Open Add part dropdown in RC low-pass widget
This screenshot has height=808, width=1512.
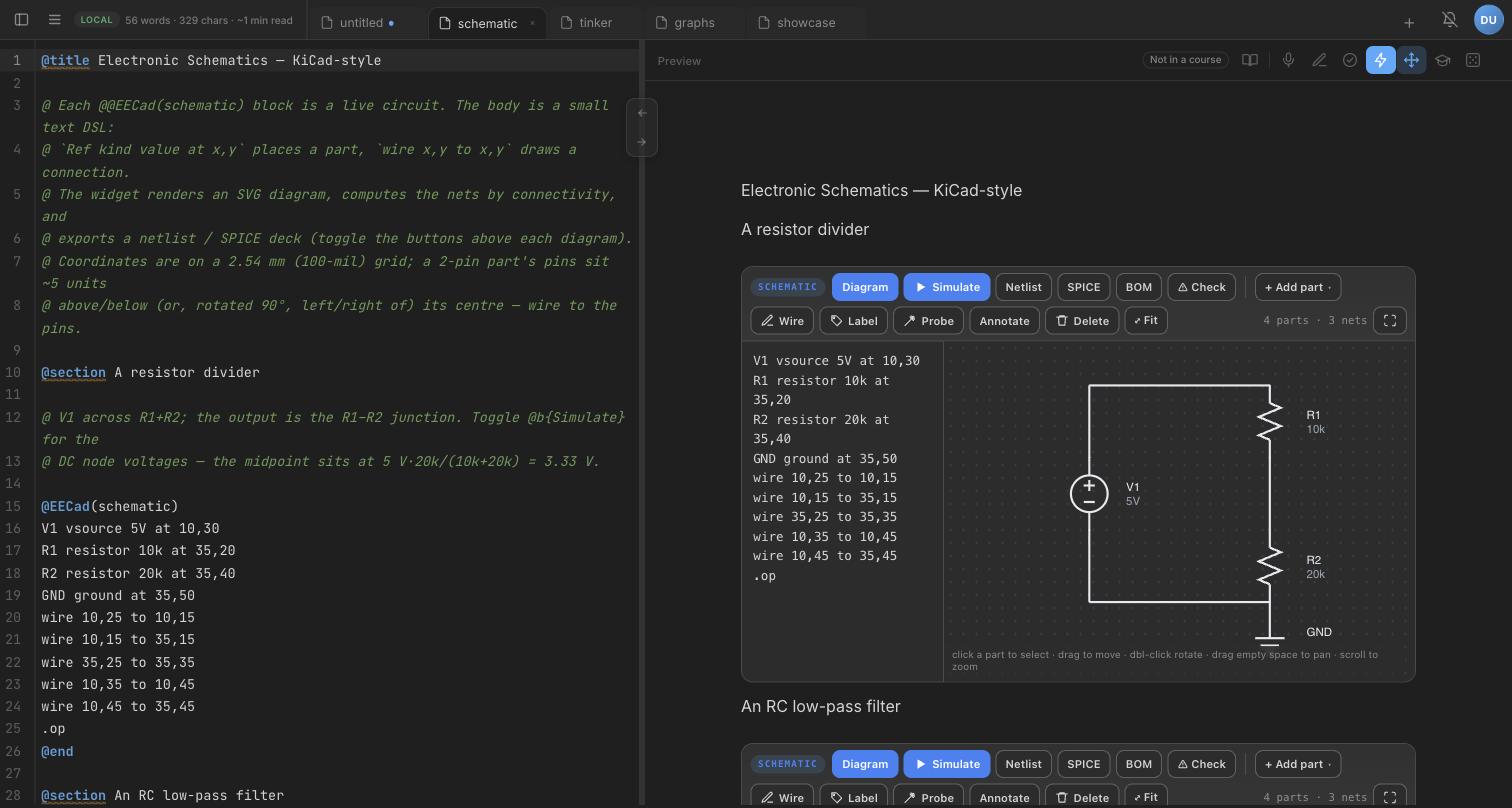click(1298, 764)
